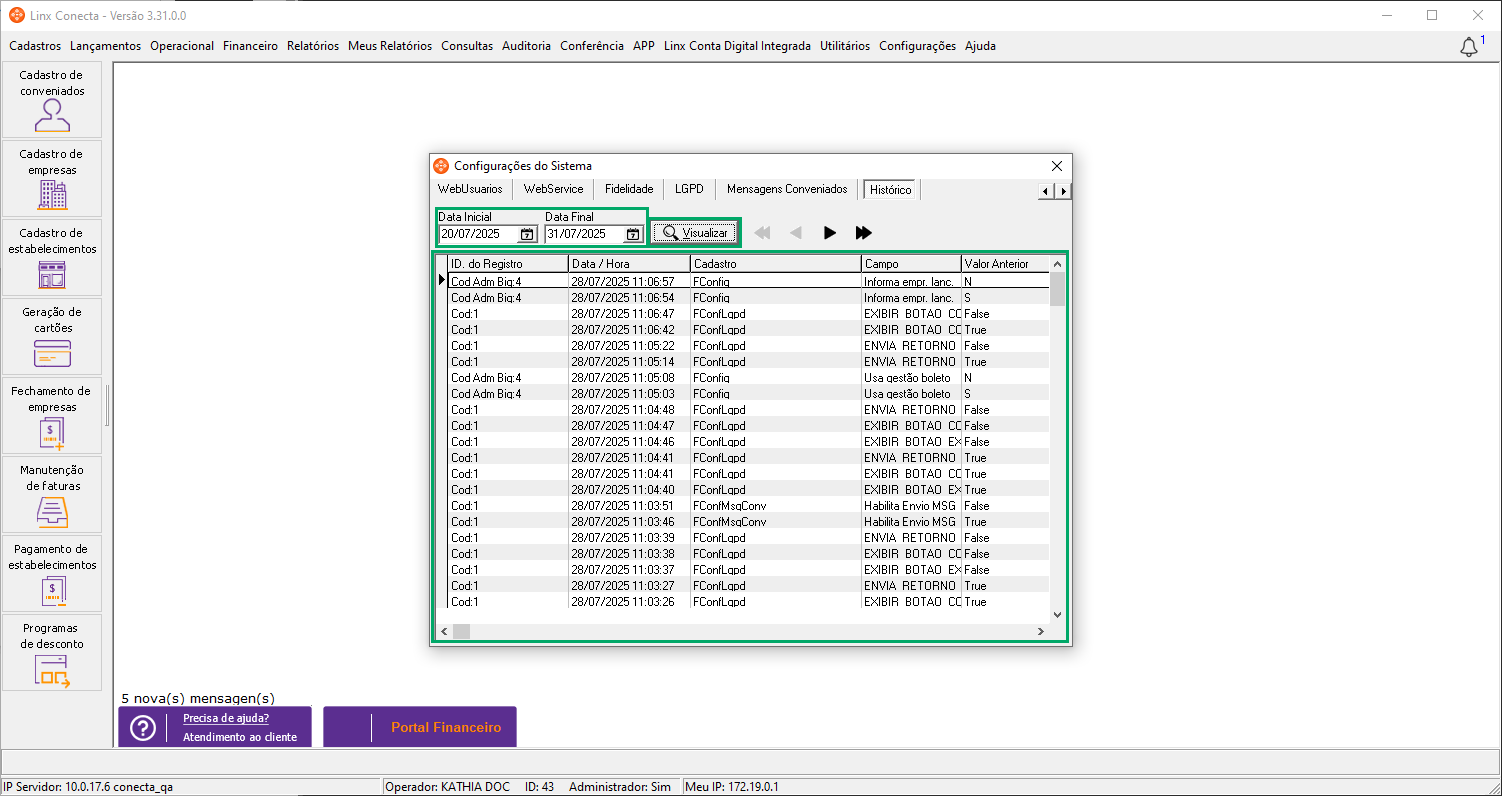Click the 28/07/2025 11:04:48 cell
The width and height of the screenshot is (1502, 796).
point(629,410)
